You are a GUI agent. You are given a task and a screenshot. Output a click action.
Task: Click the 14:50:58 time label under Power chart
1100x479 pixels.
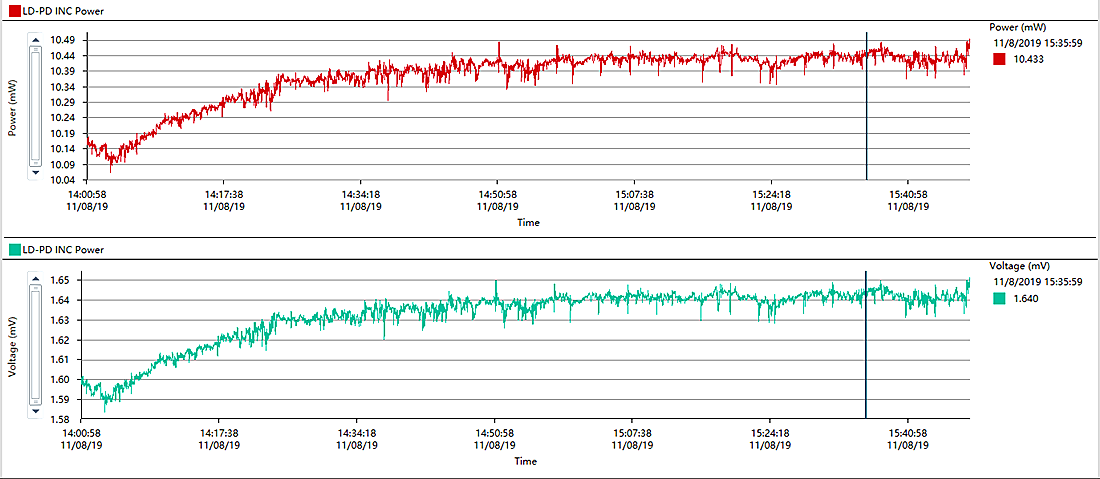point(497,194)
